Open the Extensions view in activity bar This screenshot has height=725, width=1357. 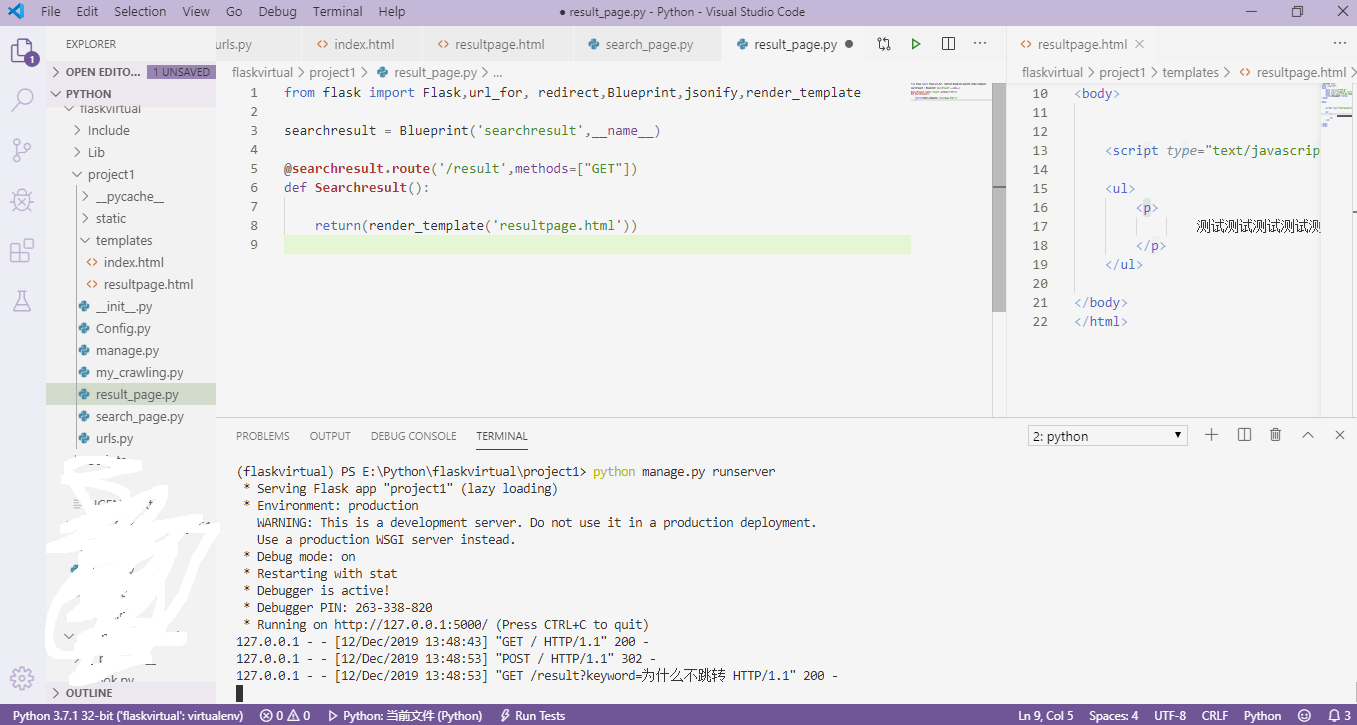tap(22, 251)
